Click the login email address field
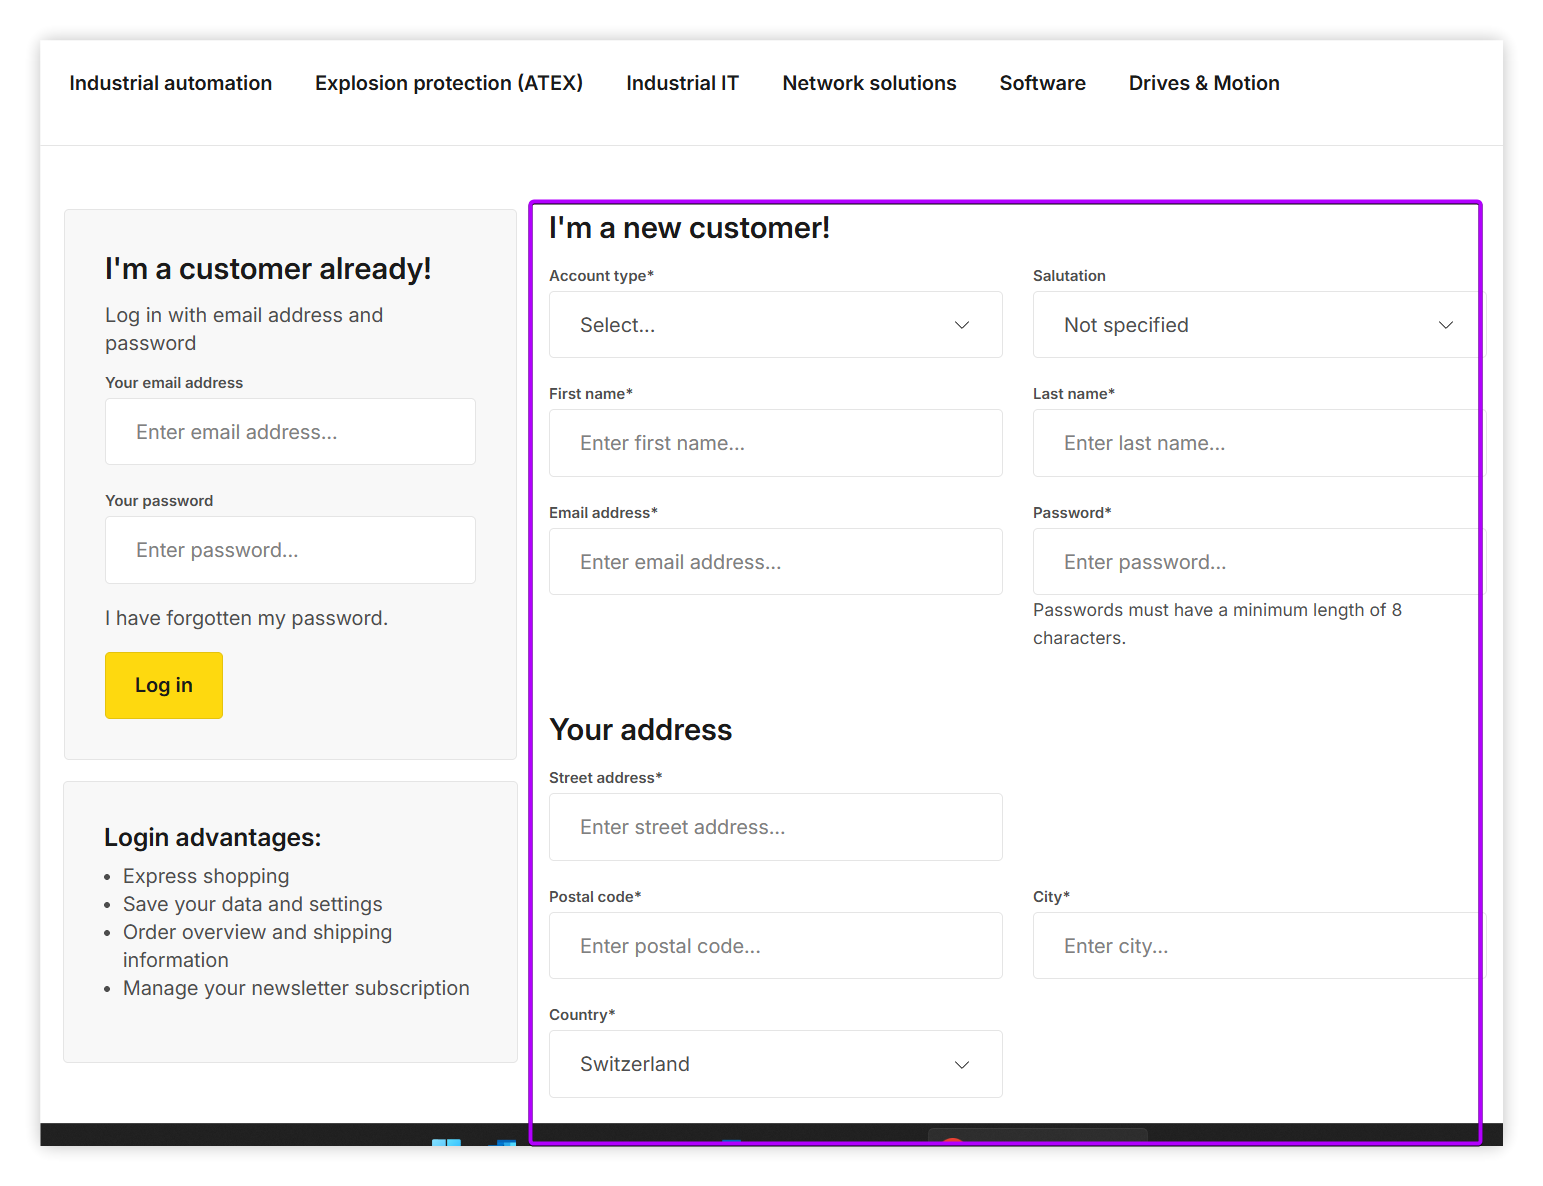The image size is (1543, 1186). tap(290, 432)
